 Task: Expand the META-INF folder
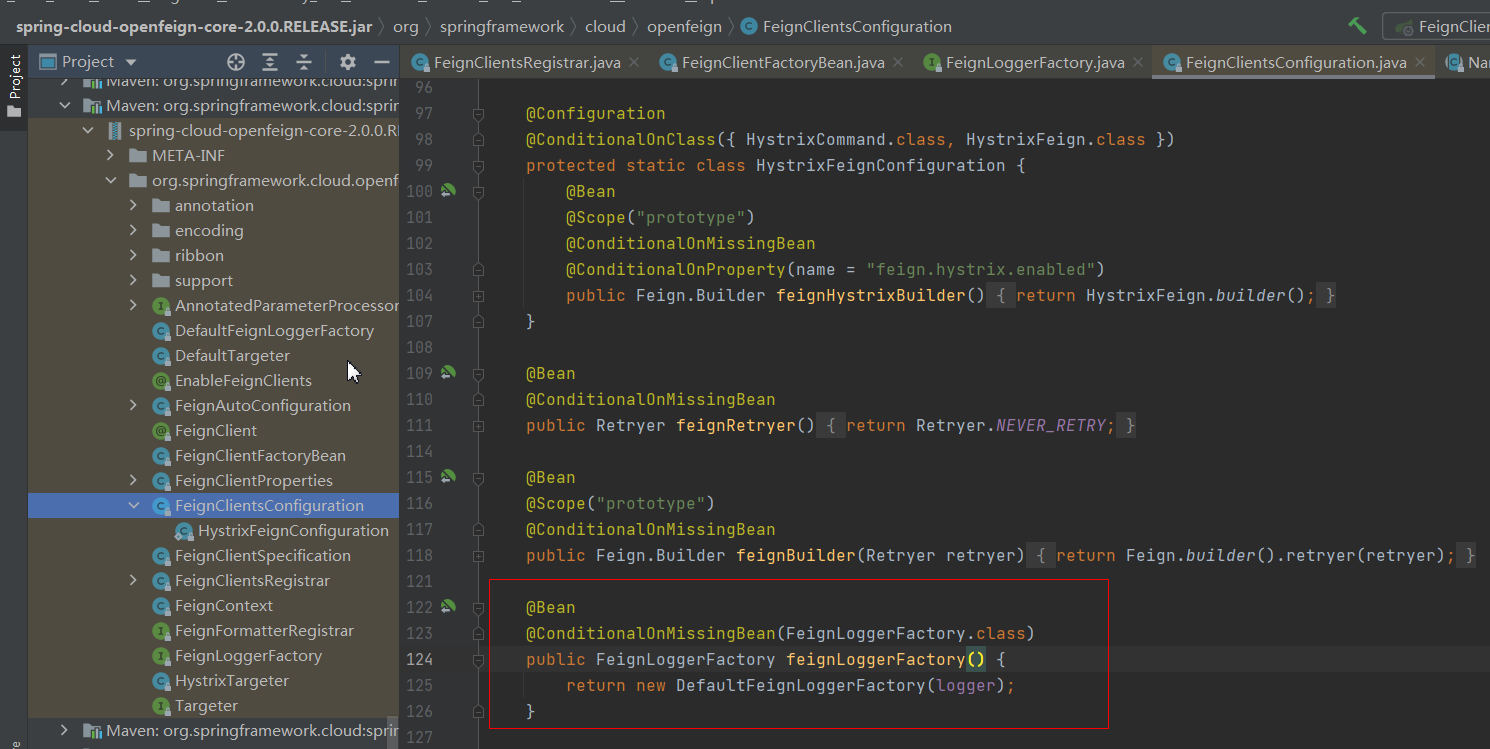tap(111, 156)
